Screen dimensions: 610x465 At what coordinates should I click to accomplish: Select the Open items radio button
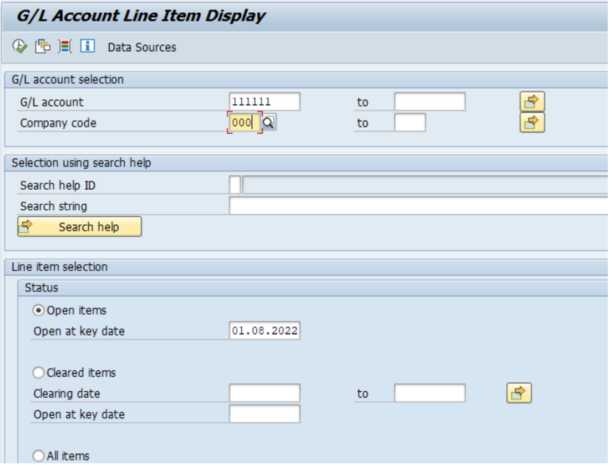tap(40, 310)
